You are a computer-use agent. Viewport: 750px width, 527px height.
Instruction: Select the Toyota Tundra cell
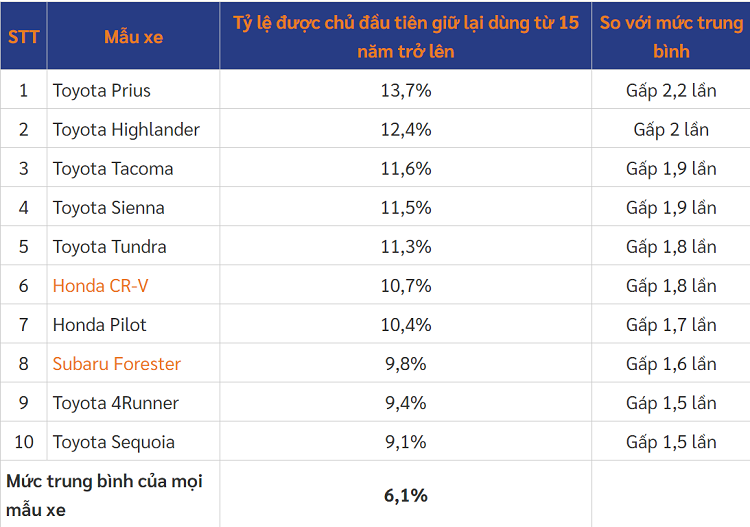(110, 247)
